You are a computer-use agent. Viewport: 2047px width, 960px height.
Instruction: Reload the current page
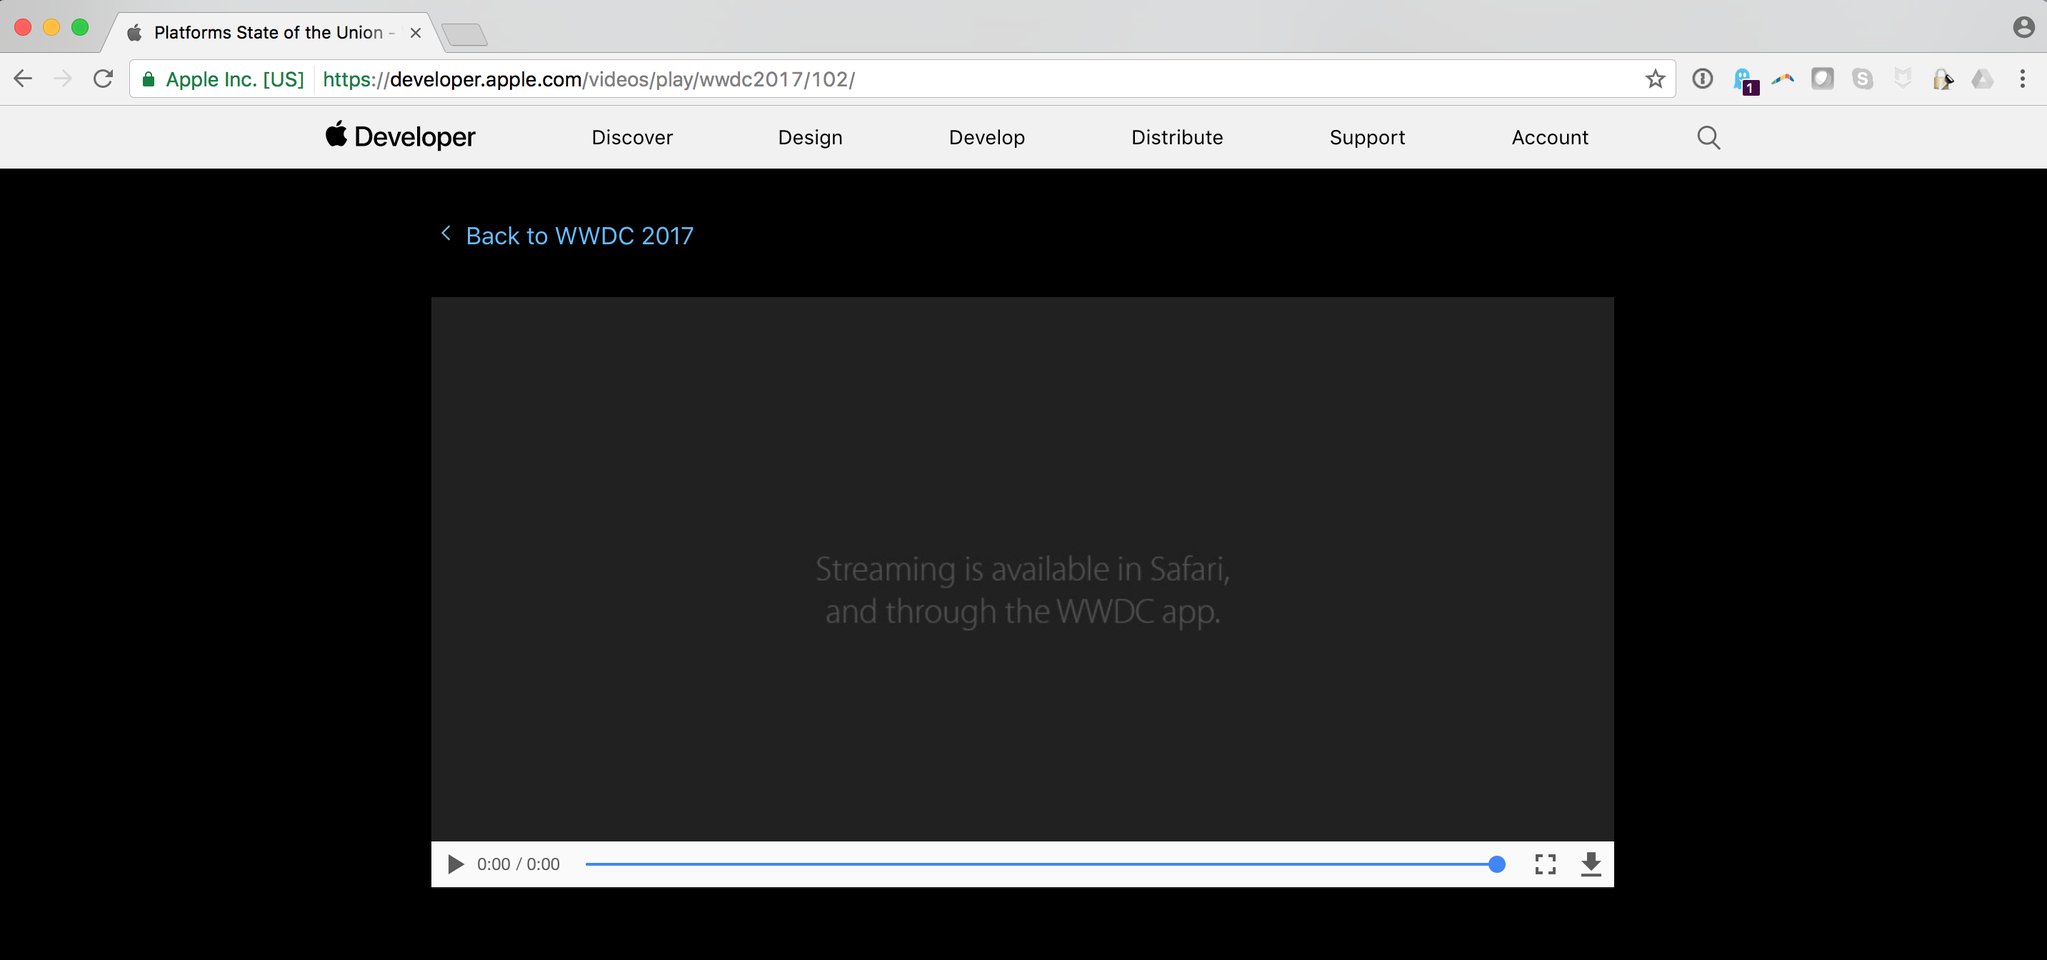tap(103, 79)
